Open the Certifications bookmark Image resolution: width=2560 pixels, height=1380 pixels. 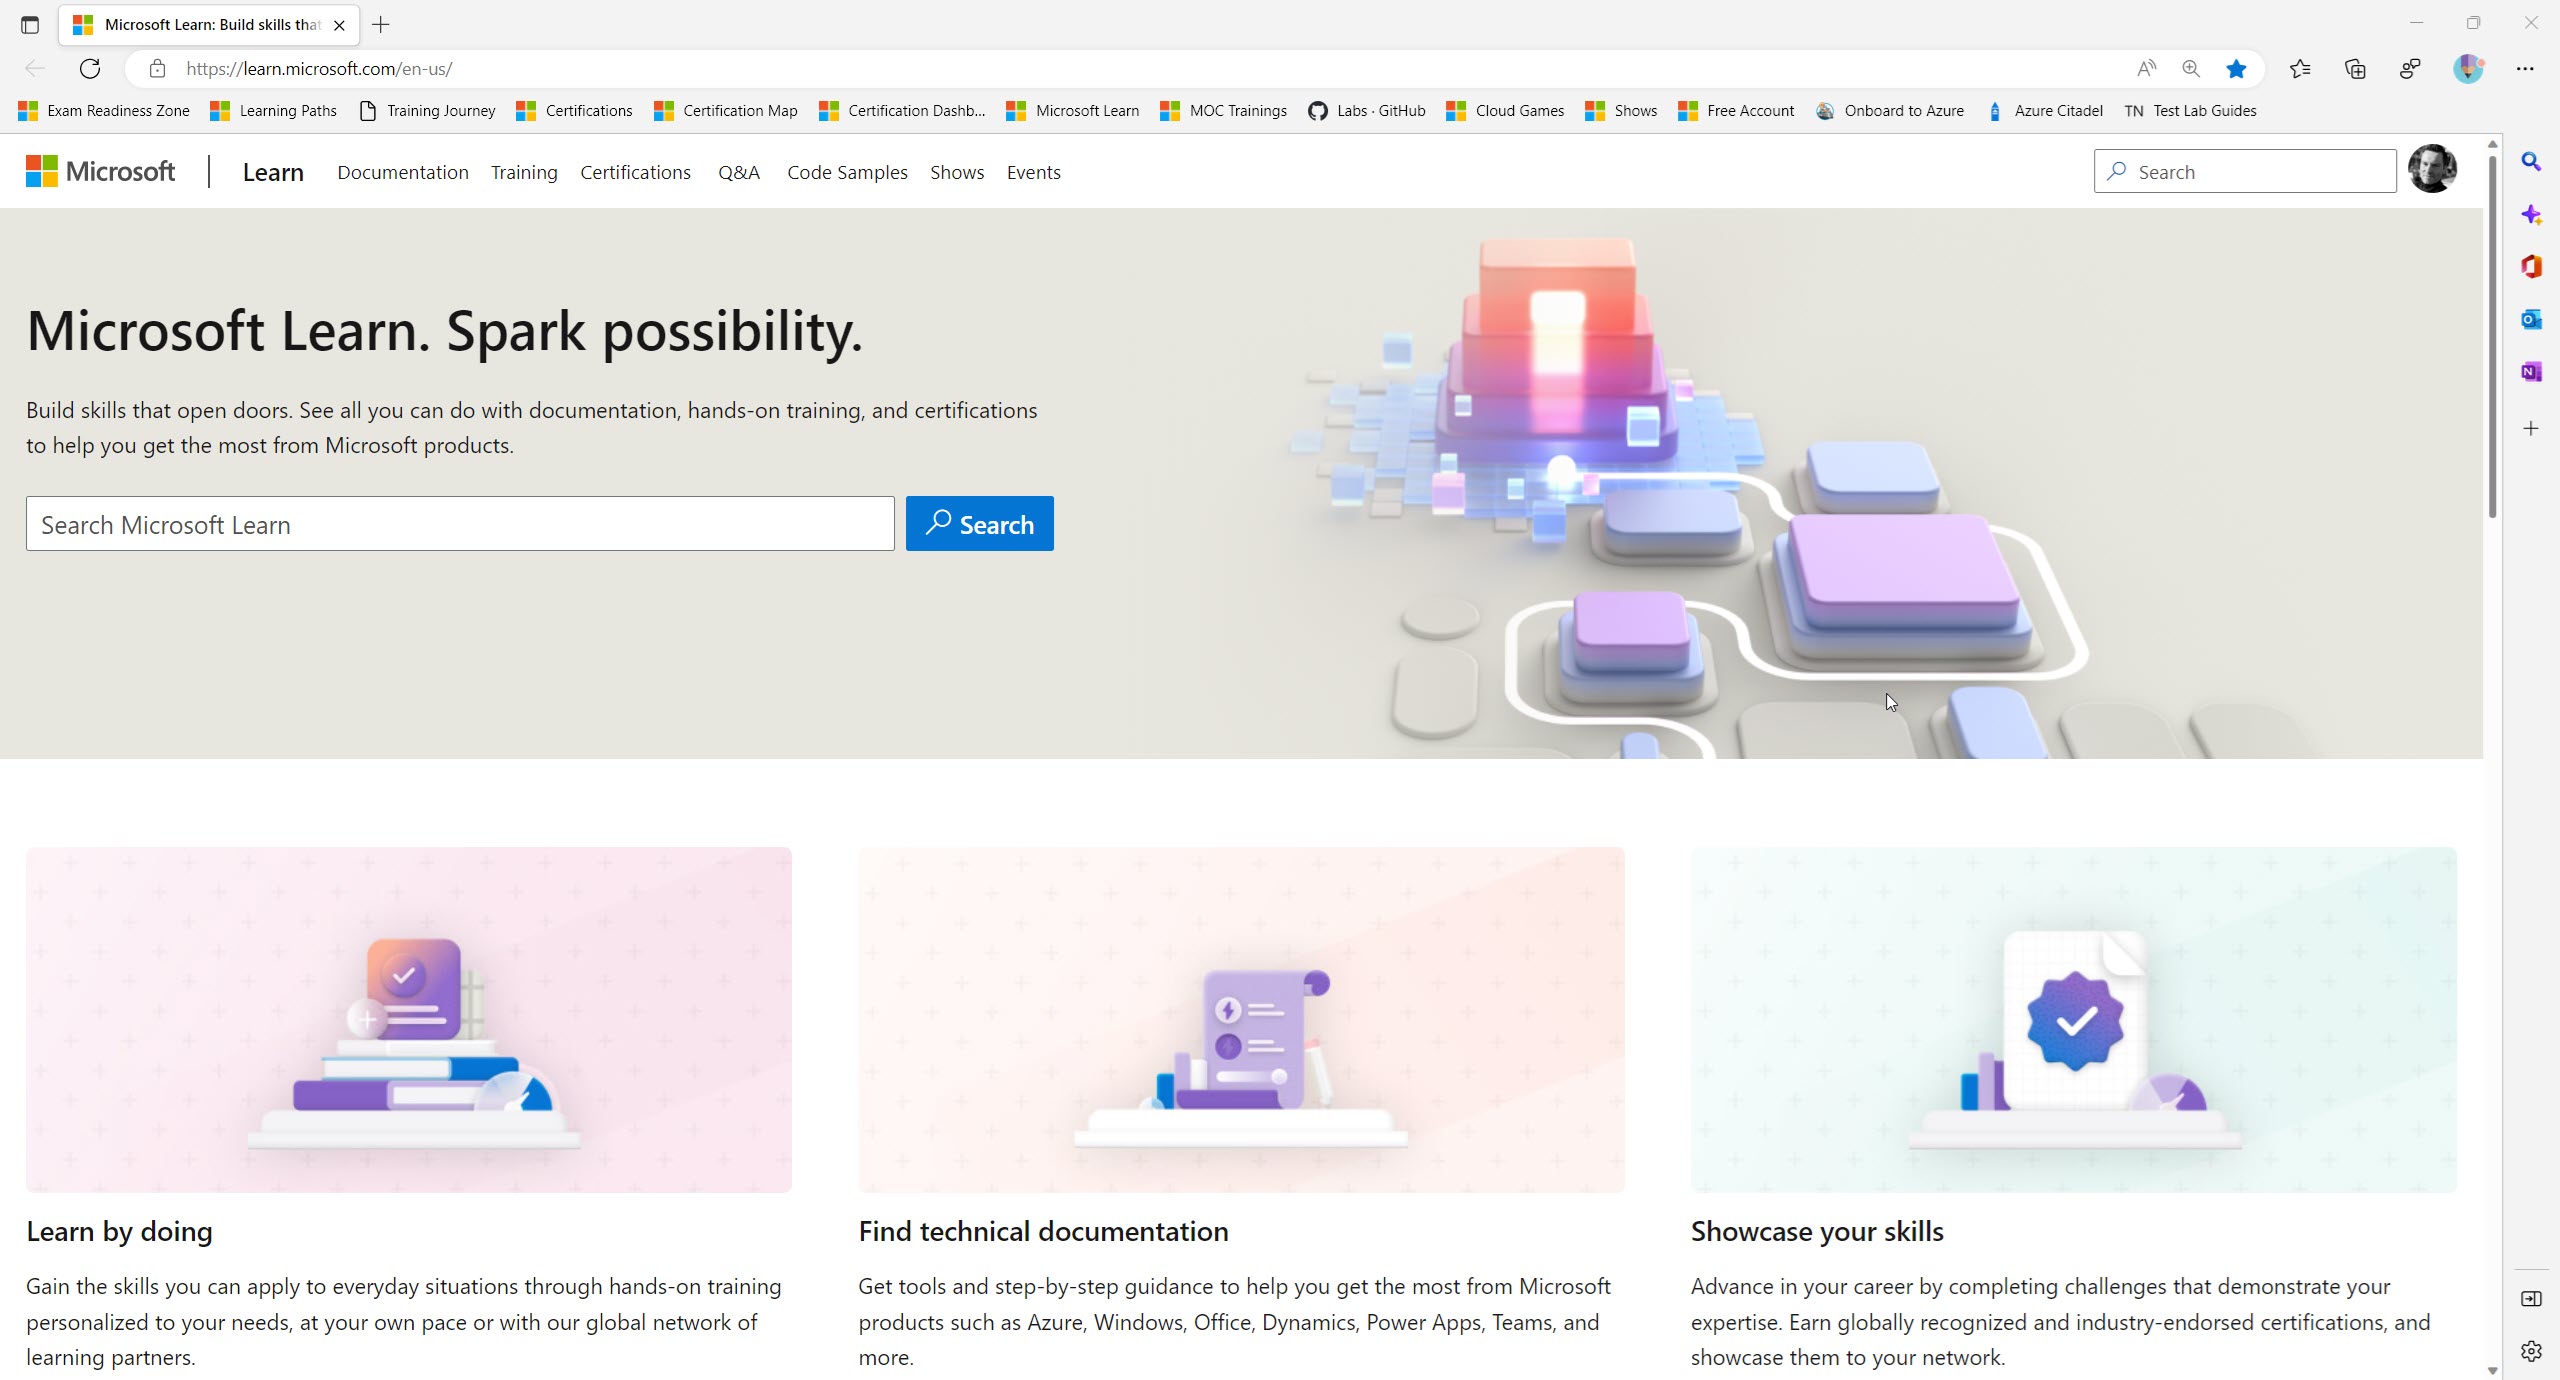(575, 110)
